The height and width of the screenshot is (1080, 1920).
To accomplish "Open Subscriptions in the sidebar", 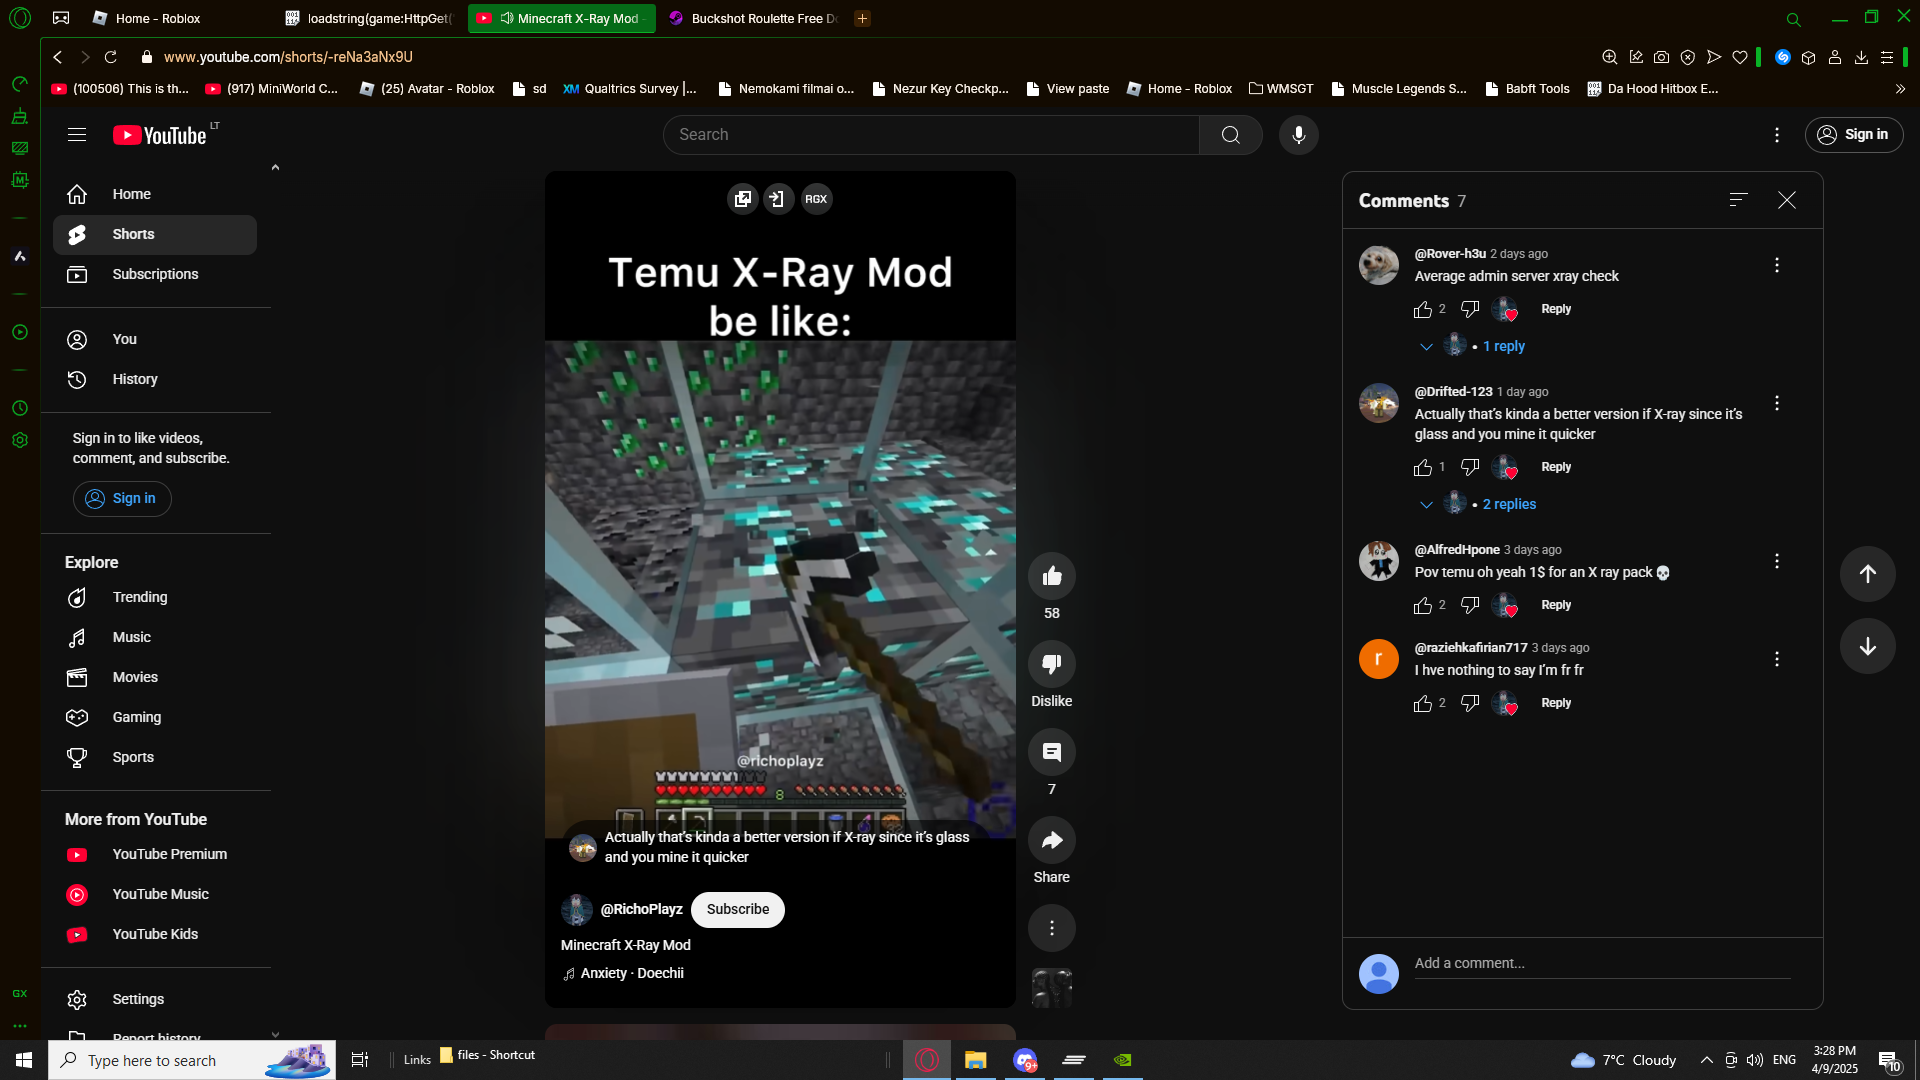I will 155,274.
